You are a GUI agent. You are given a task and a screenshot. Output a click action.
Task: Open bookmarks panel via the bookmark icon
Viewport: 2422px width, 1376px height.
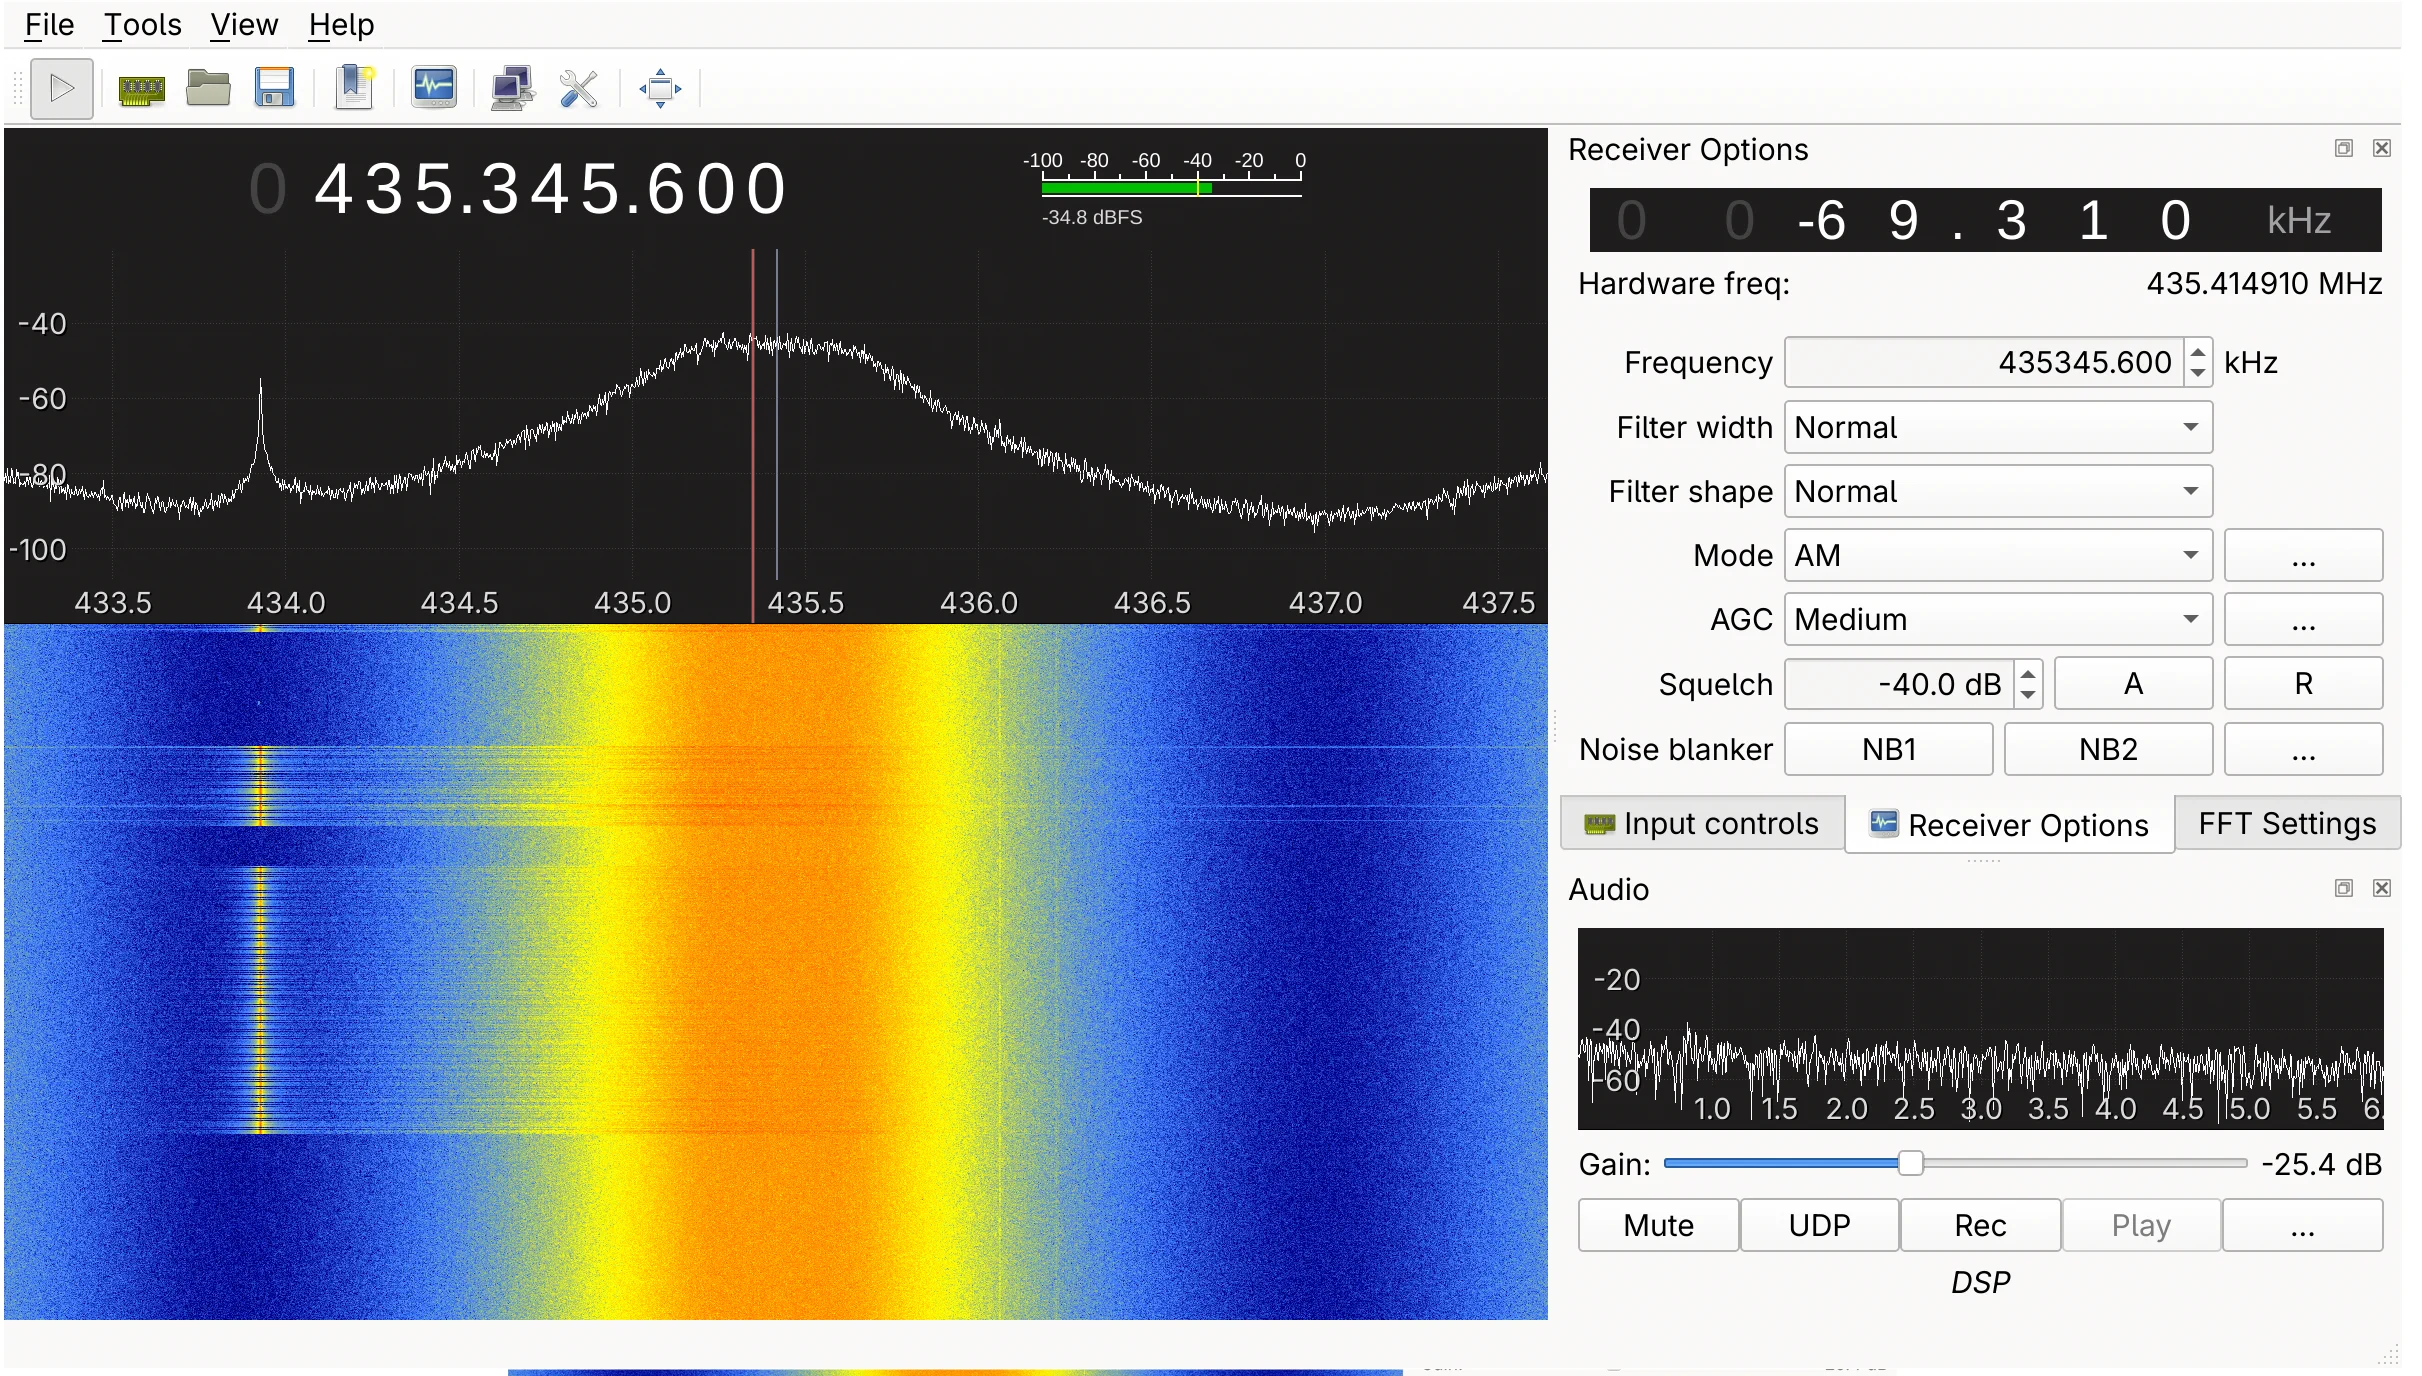354,88
